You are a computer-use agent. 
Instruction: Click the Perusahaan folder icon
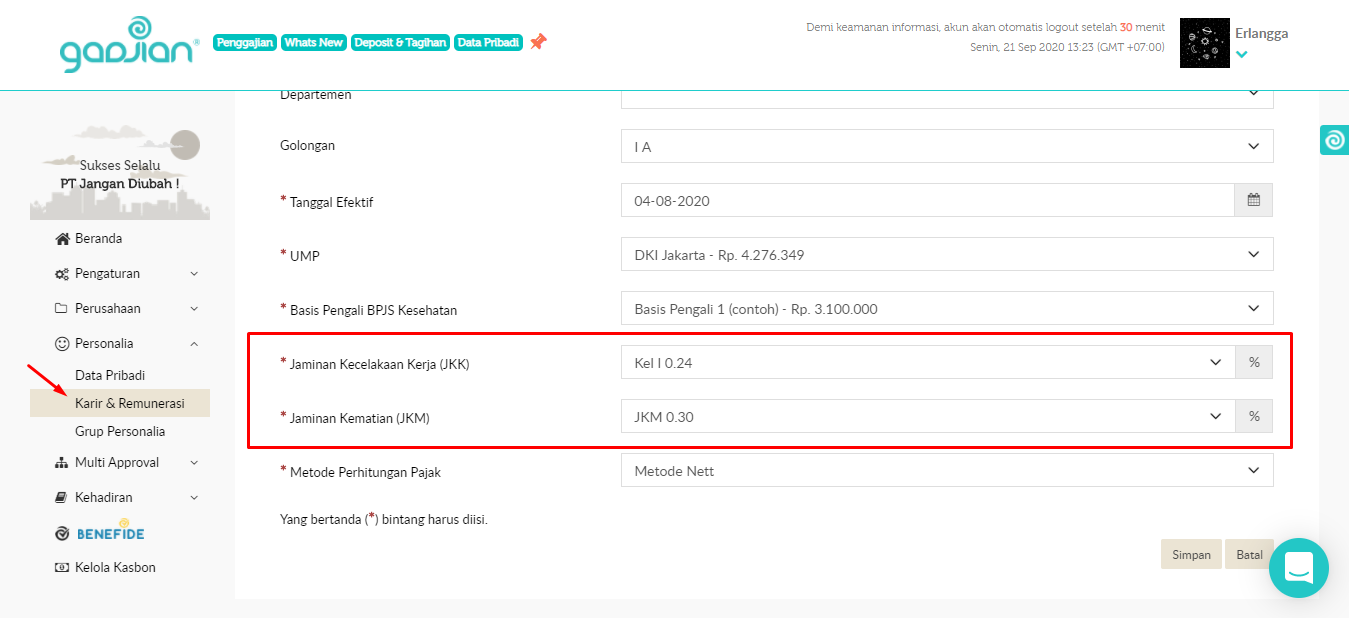(x=62, y=309)
